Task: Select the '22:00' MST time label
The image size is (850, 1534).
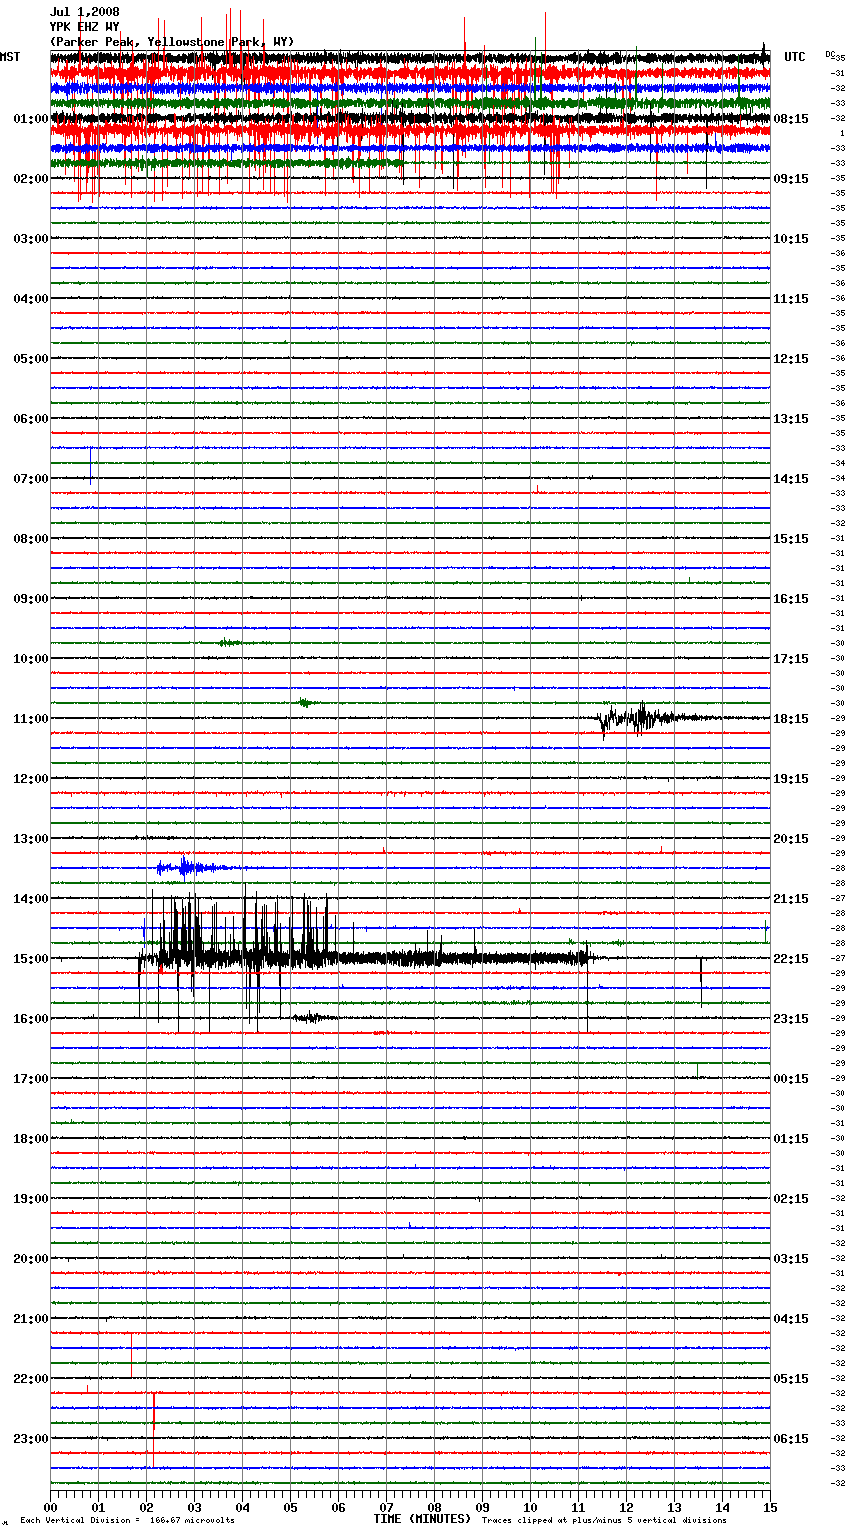Action: 30,1379
